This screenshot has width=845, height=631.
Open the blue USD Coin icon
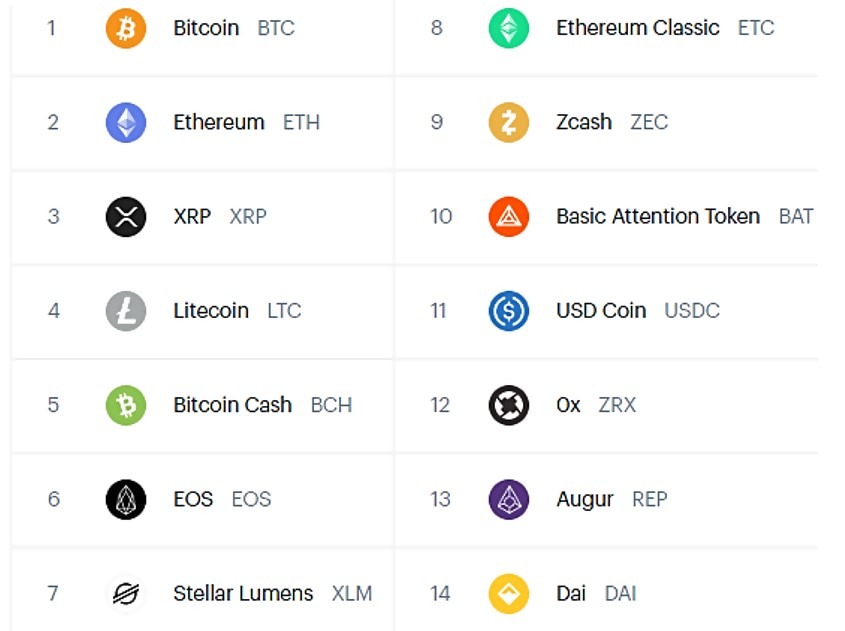pyautogui.click(x=509, y=311)
